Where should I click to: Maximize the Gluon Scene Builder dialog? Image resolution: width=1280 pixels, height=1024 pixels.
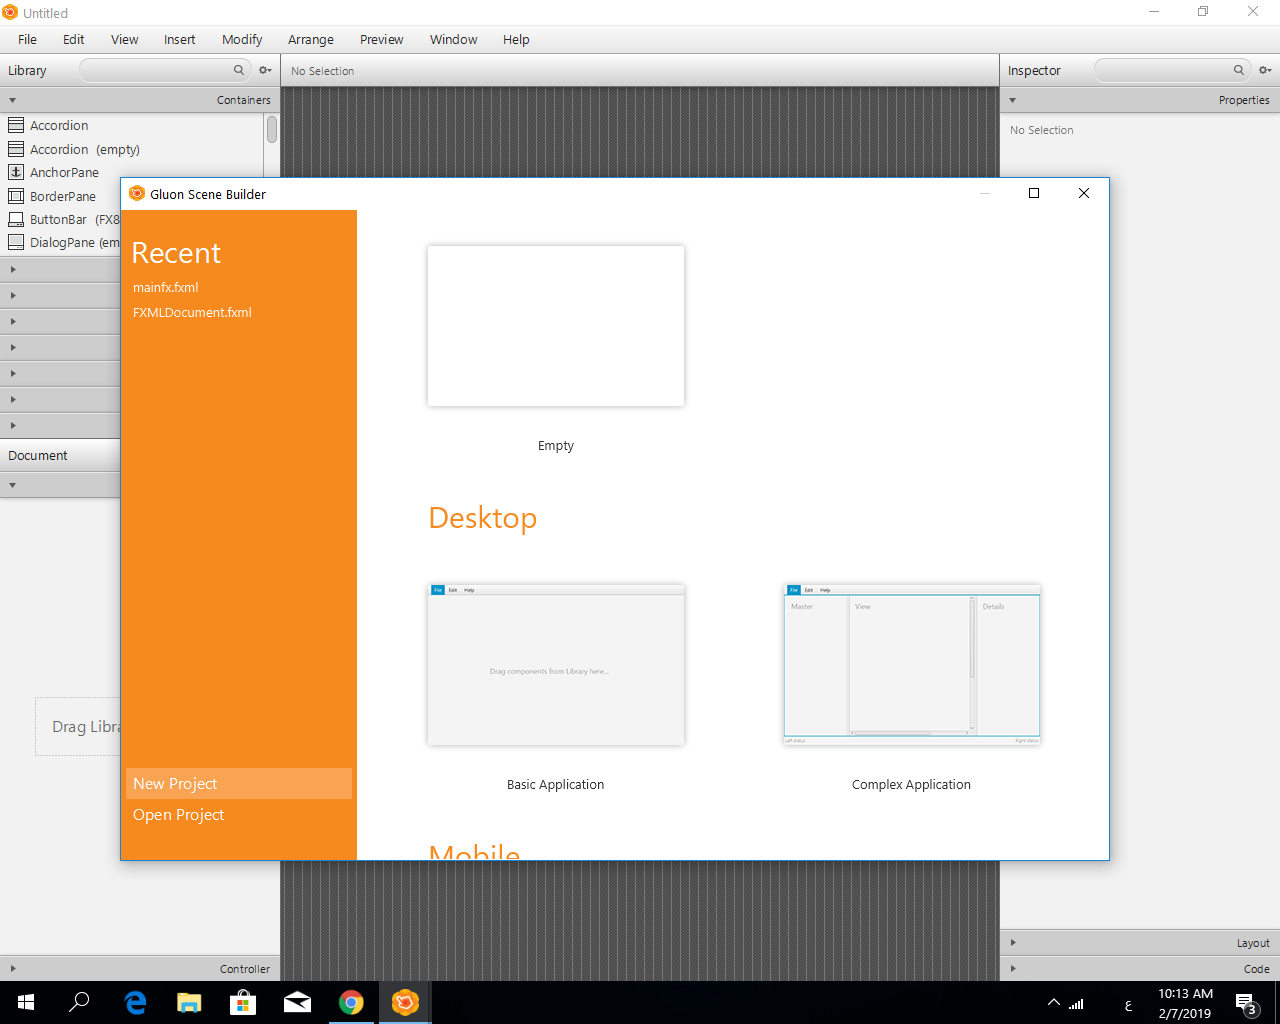click(x=1034, y=193)
